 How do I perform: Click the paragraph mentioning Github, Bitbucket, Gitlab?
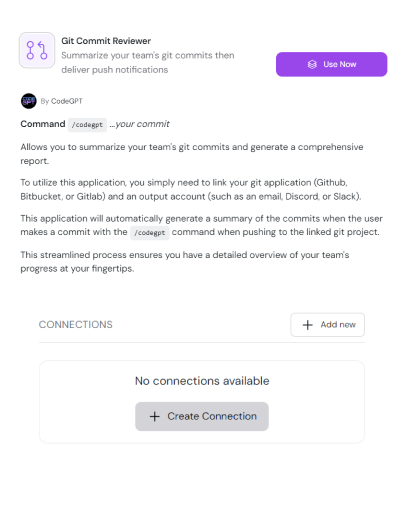tap(191, 189)
